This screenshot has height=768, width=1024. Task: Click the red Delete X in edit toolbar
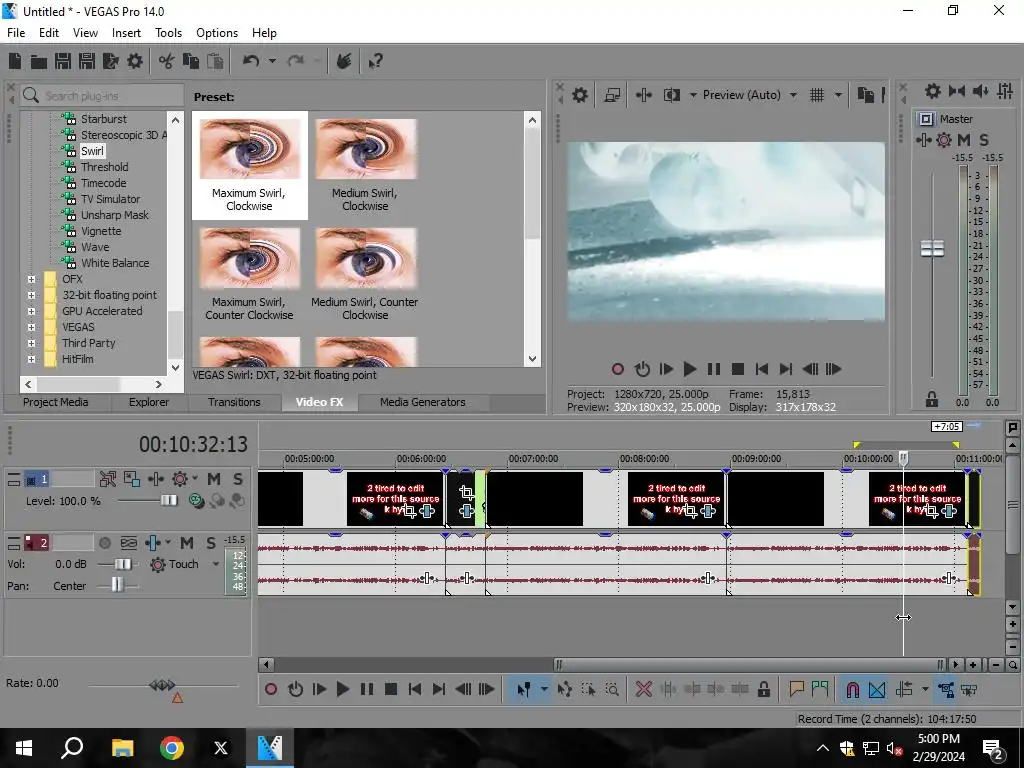[643, 689]
